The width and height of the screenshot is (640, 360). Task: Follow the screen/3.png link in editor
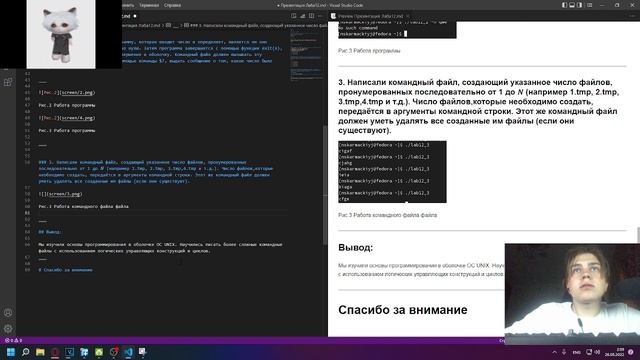tap(64, 194)
